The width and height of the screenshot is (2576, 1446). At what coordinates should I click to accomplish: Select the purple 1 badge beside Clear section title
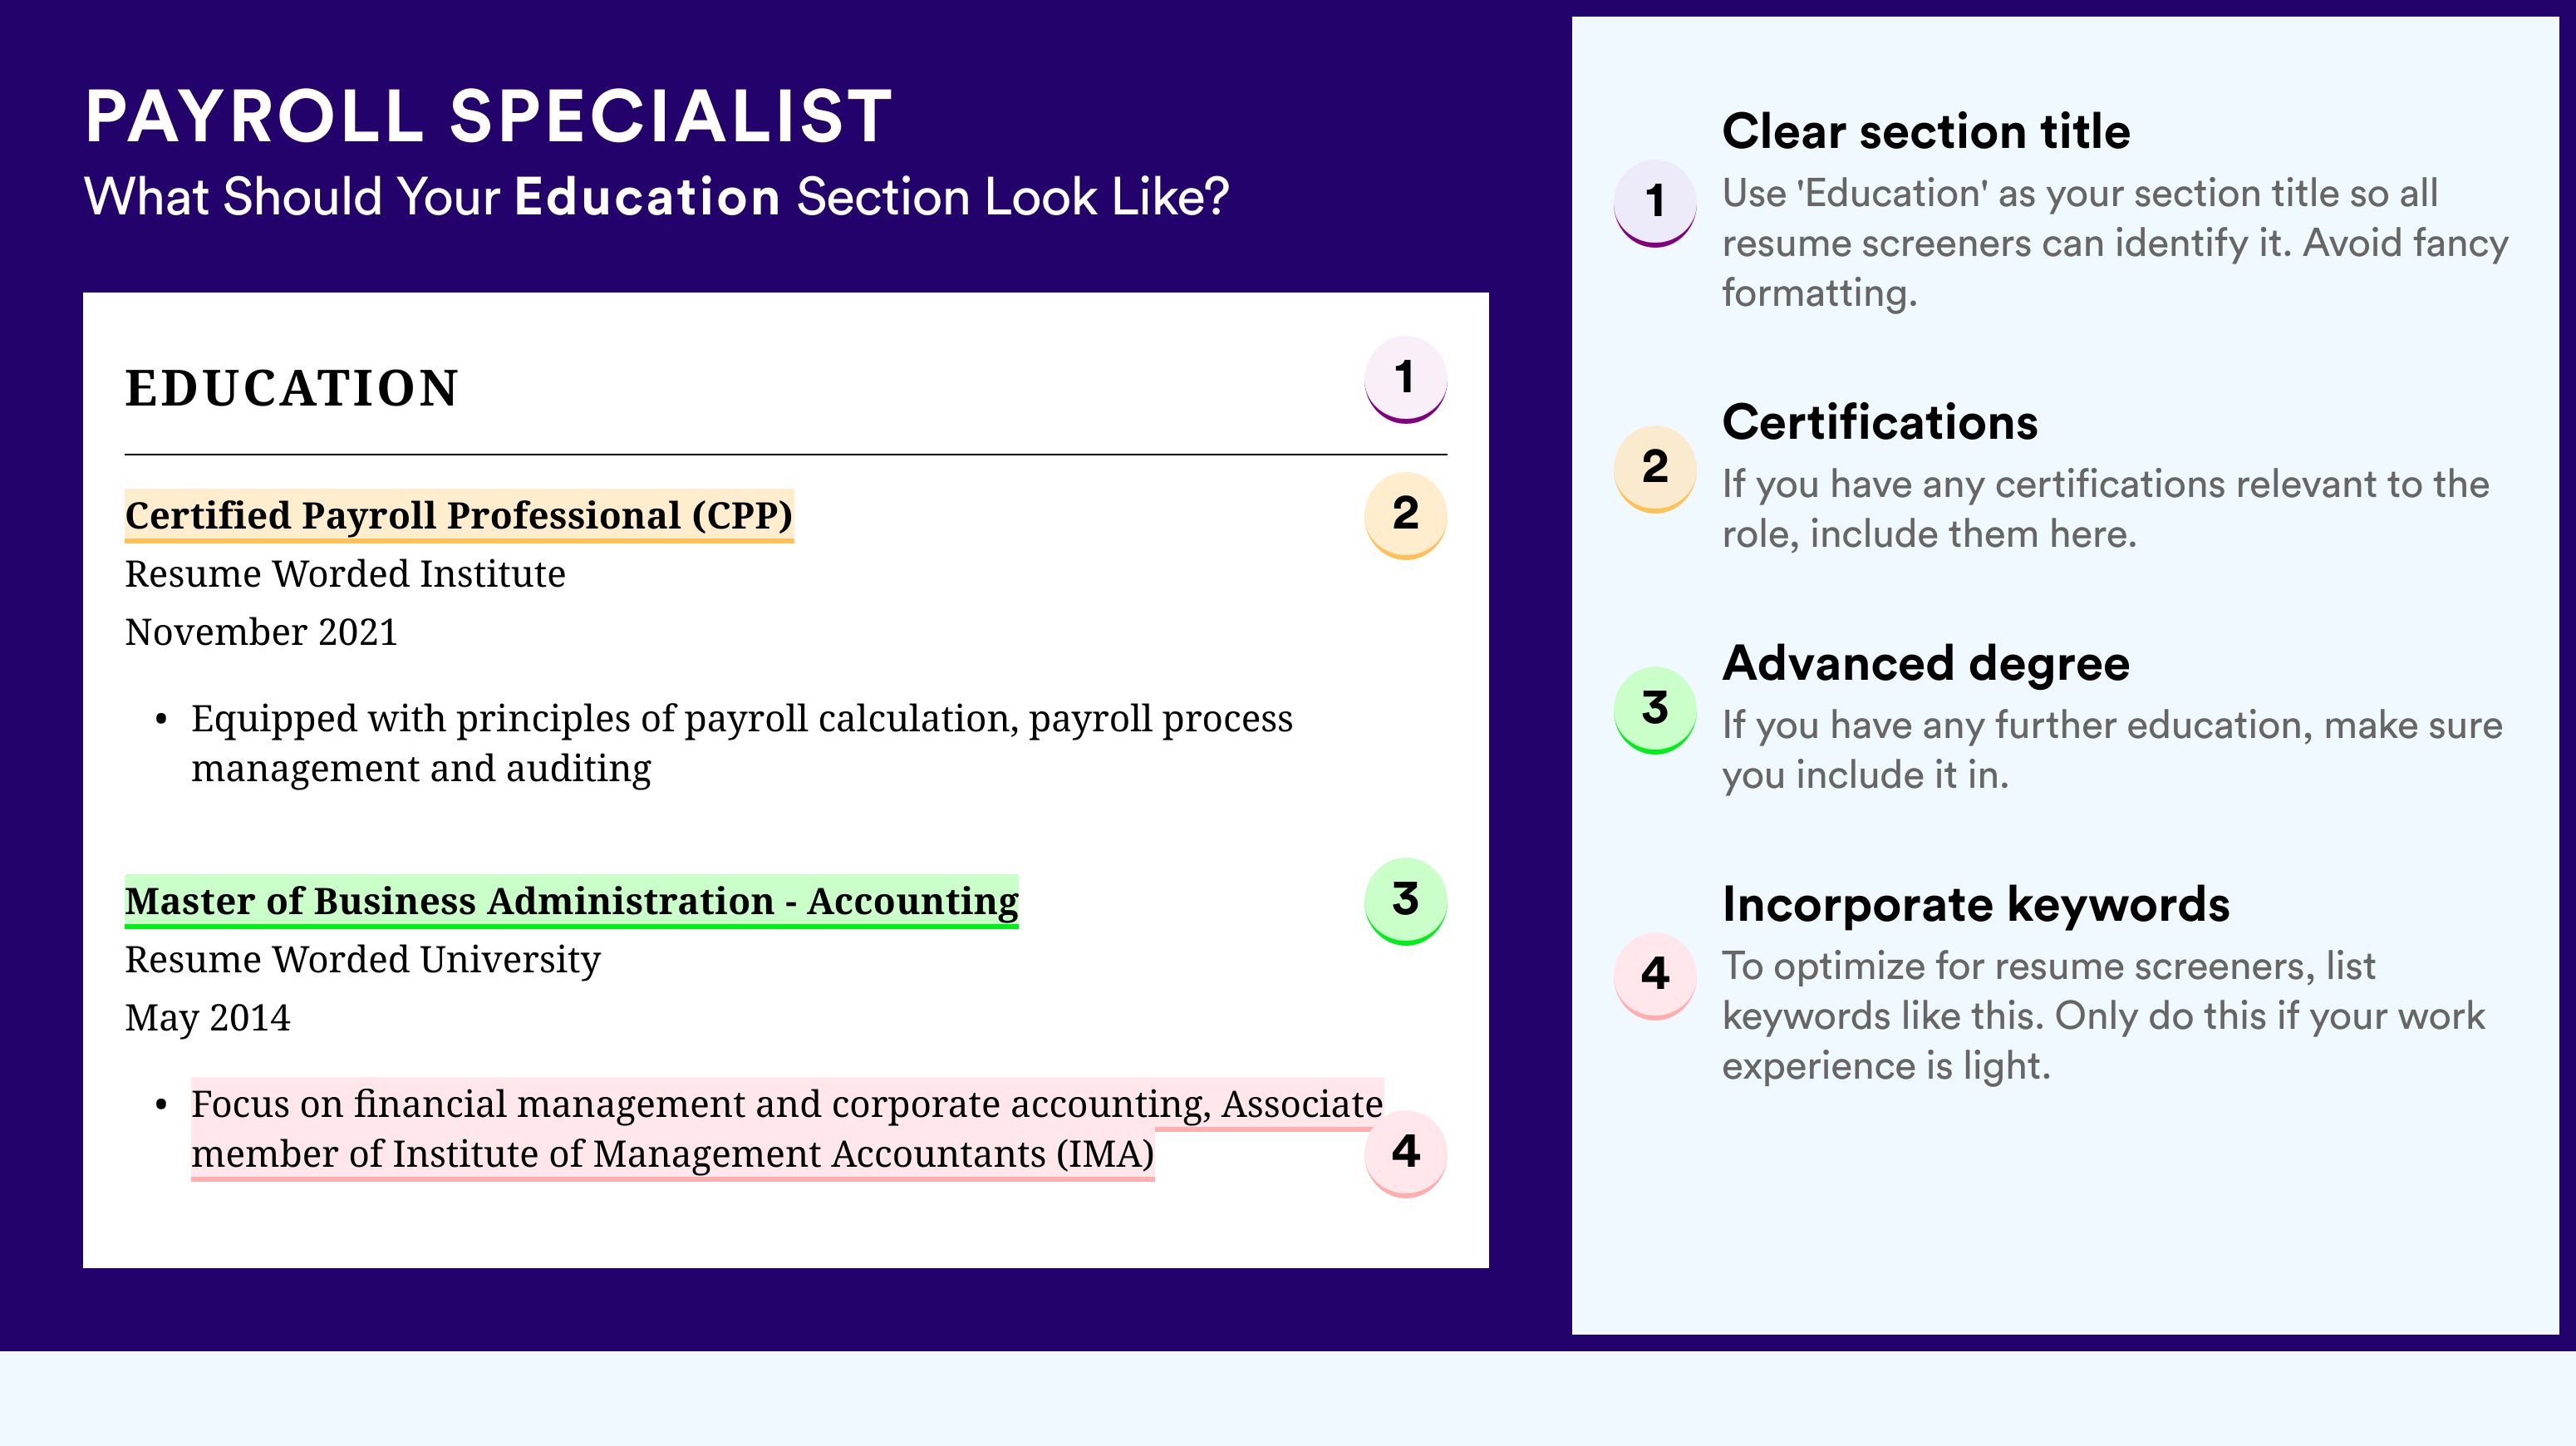point(1655,203)
